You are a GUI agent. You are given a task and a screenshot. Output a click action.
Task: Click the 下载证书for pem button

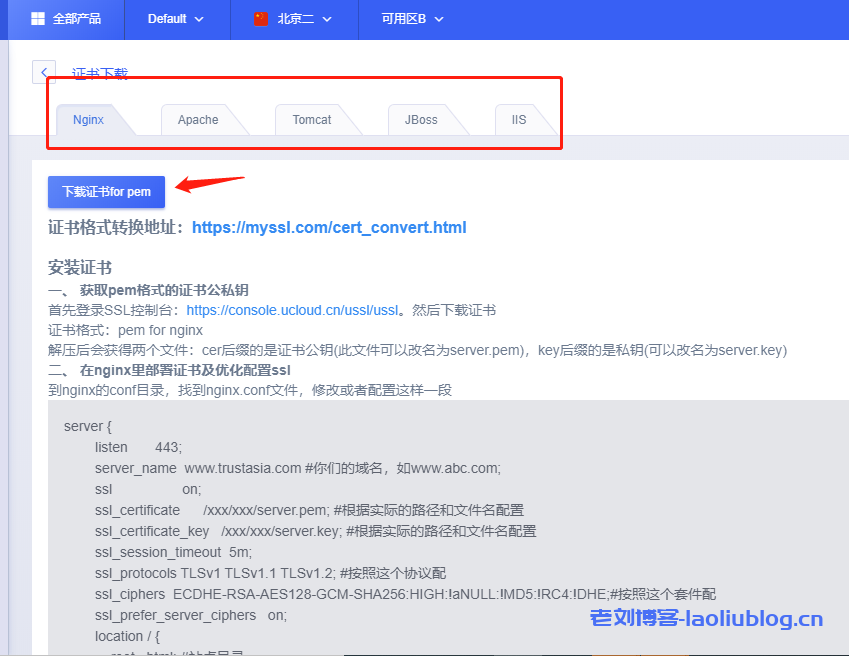pos(106,192)
